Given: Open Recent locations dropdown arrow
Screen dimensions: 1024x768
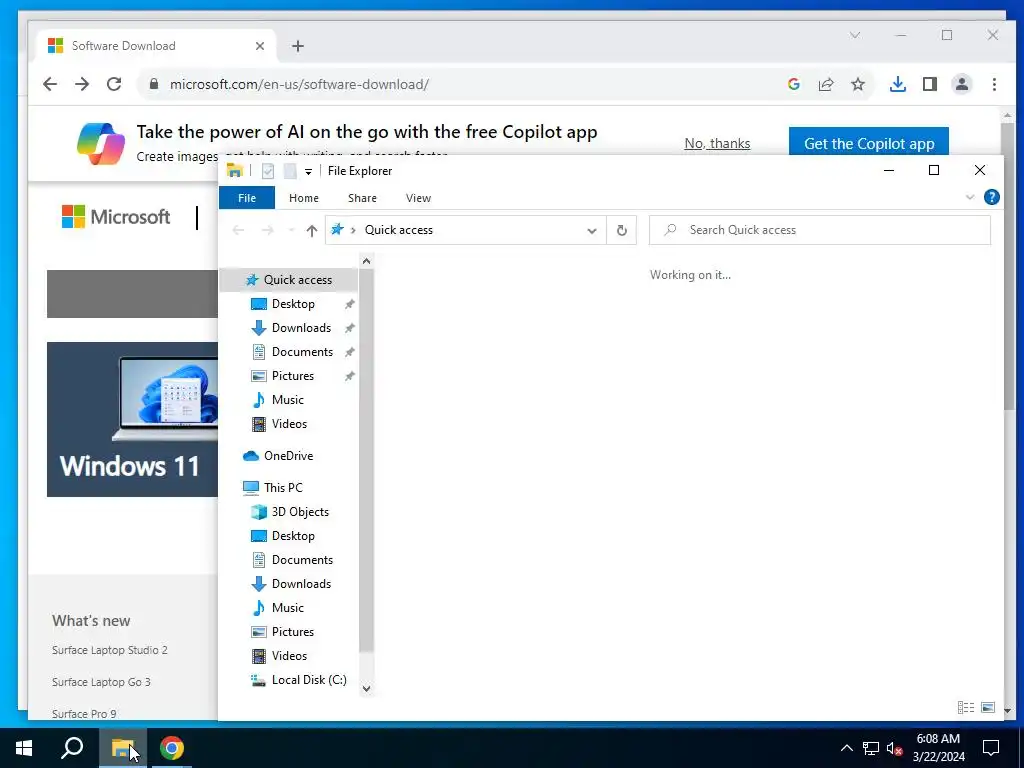Looking at the screenshot, I should pyautogui.click(x=291, y=231).
